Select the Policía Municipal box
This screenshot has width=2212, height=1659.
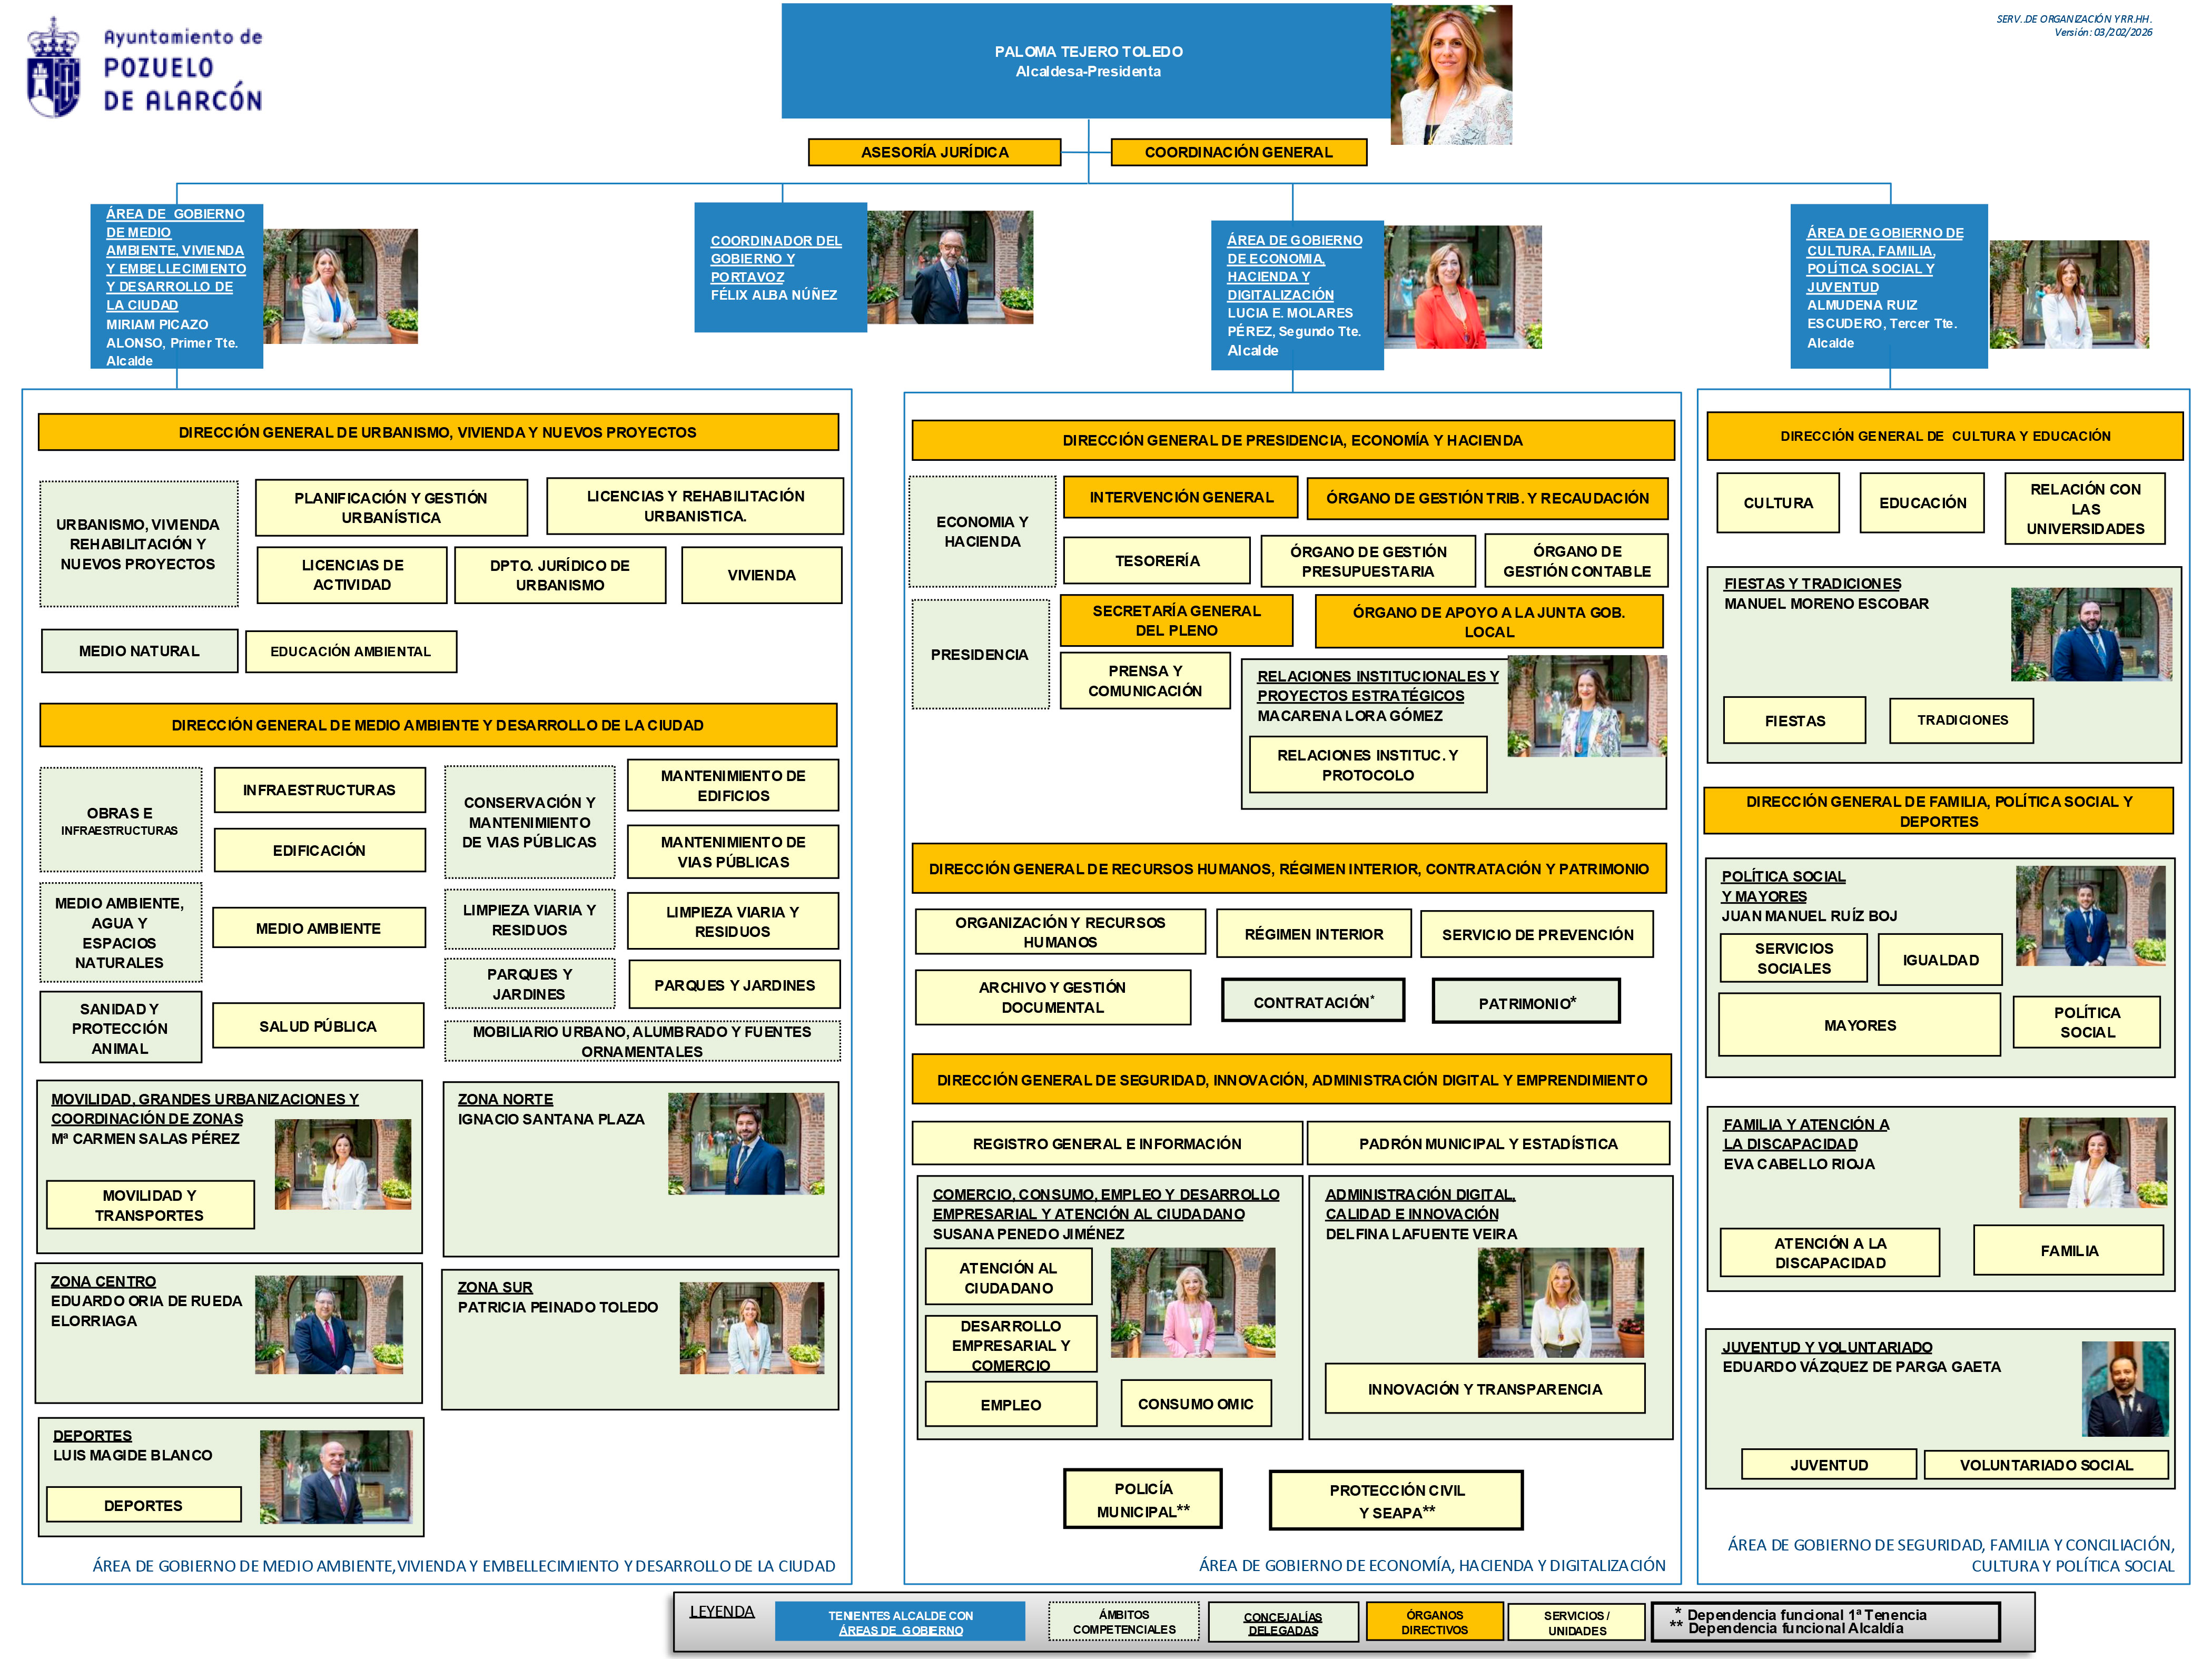coord(1143,1499)
